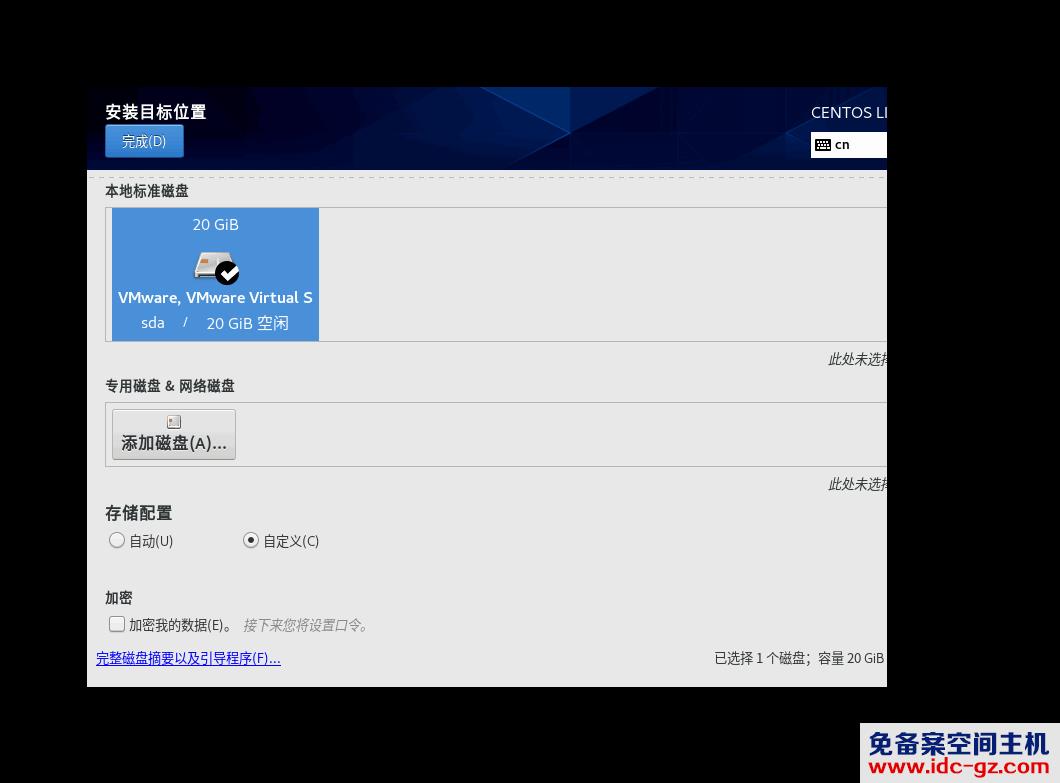Open the 添加磁盘(A)... add disk button

[174, 434]
